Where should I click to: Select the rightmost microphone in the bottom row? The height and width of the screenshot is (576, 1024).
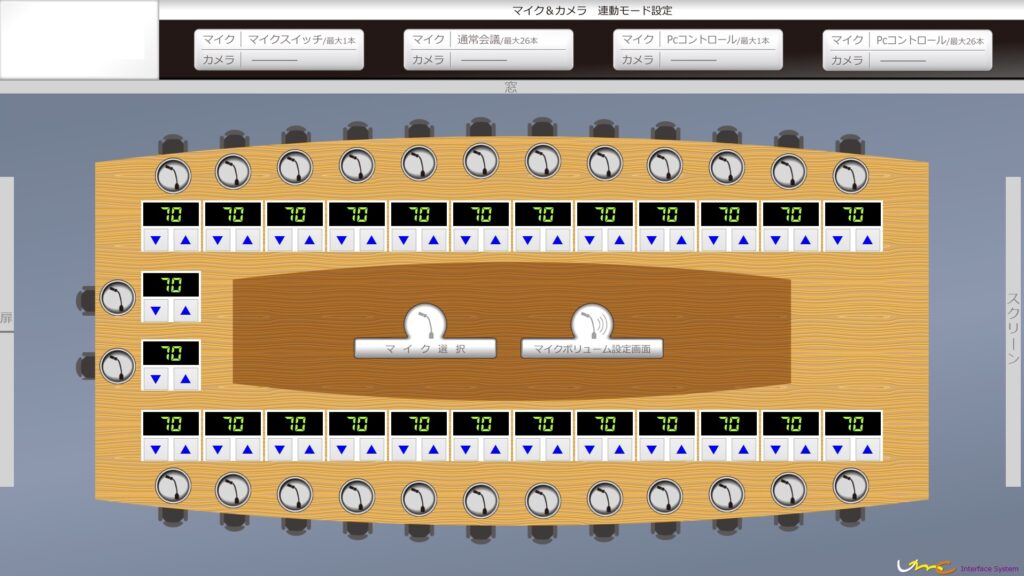pos(850,487)
